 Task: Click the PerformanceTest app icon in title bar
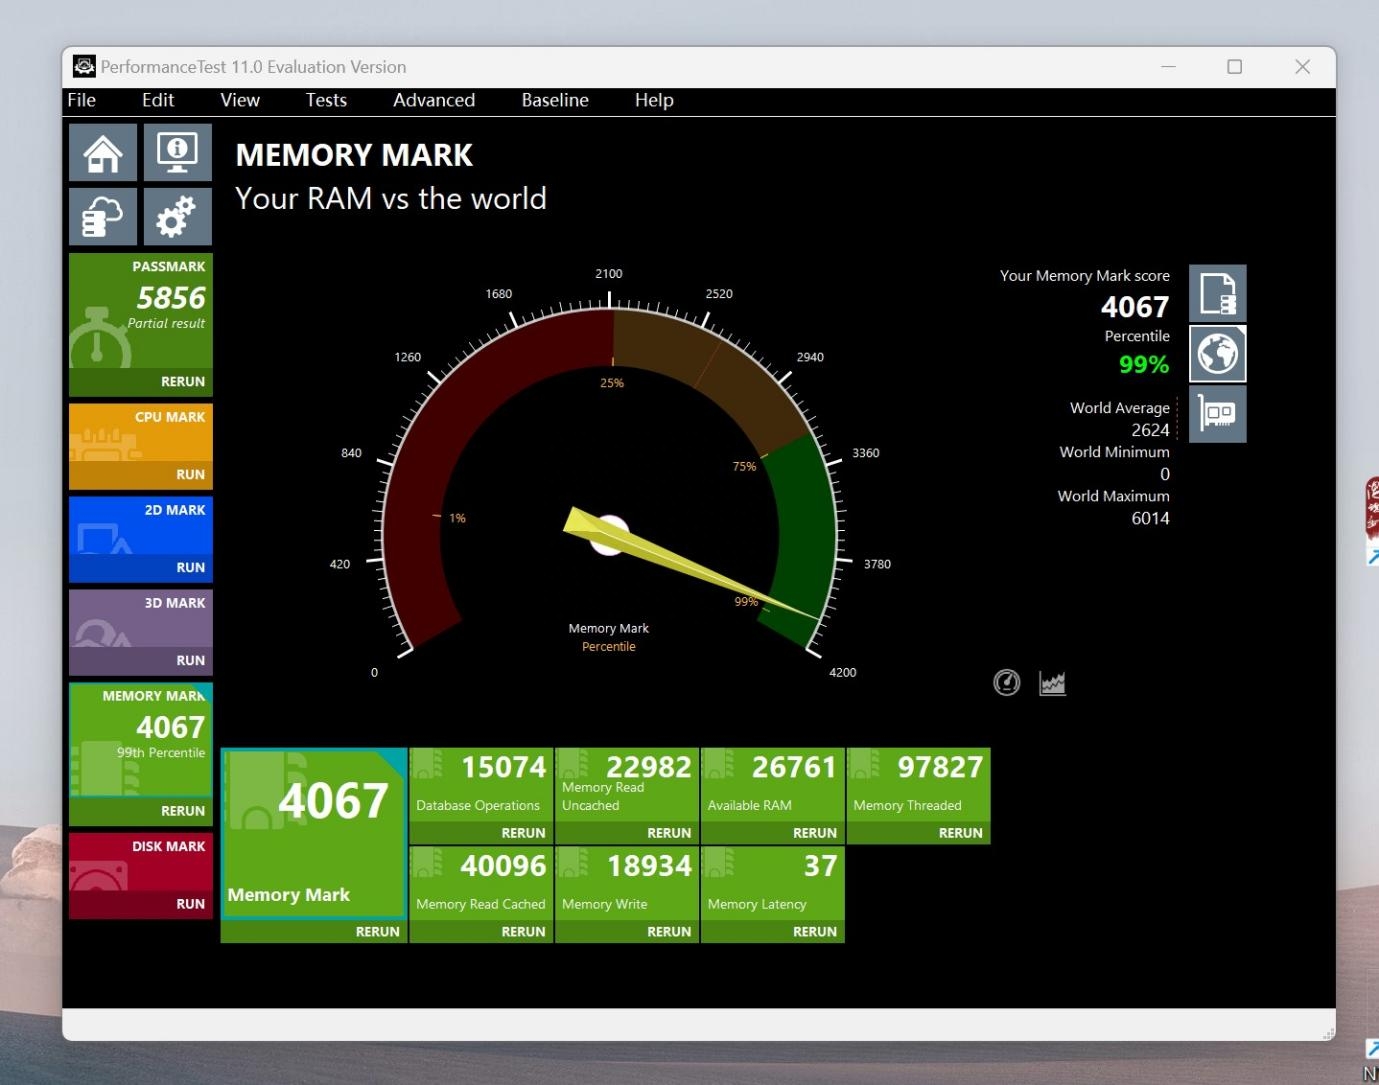(84, 67)
